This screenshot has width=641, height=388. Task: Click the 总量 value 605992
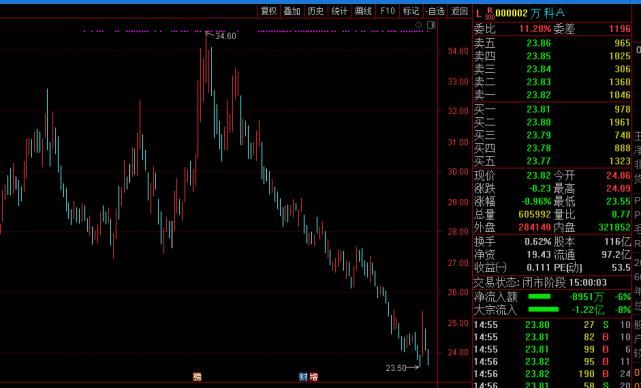[x=535, y=214]
